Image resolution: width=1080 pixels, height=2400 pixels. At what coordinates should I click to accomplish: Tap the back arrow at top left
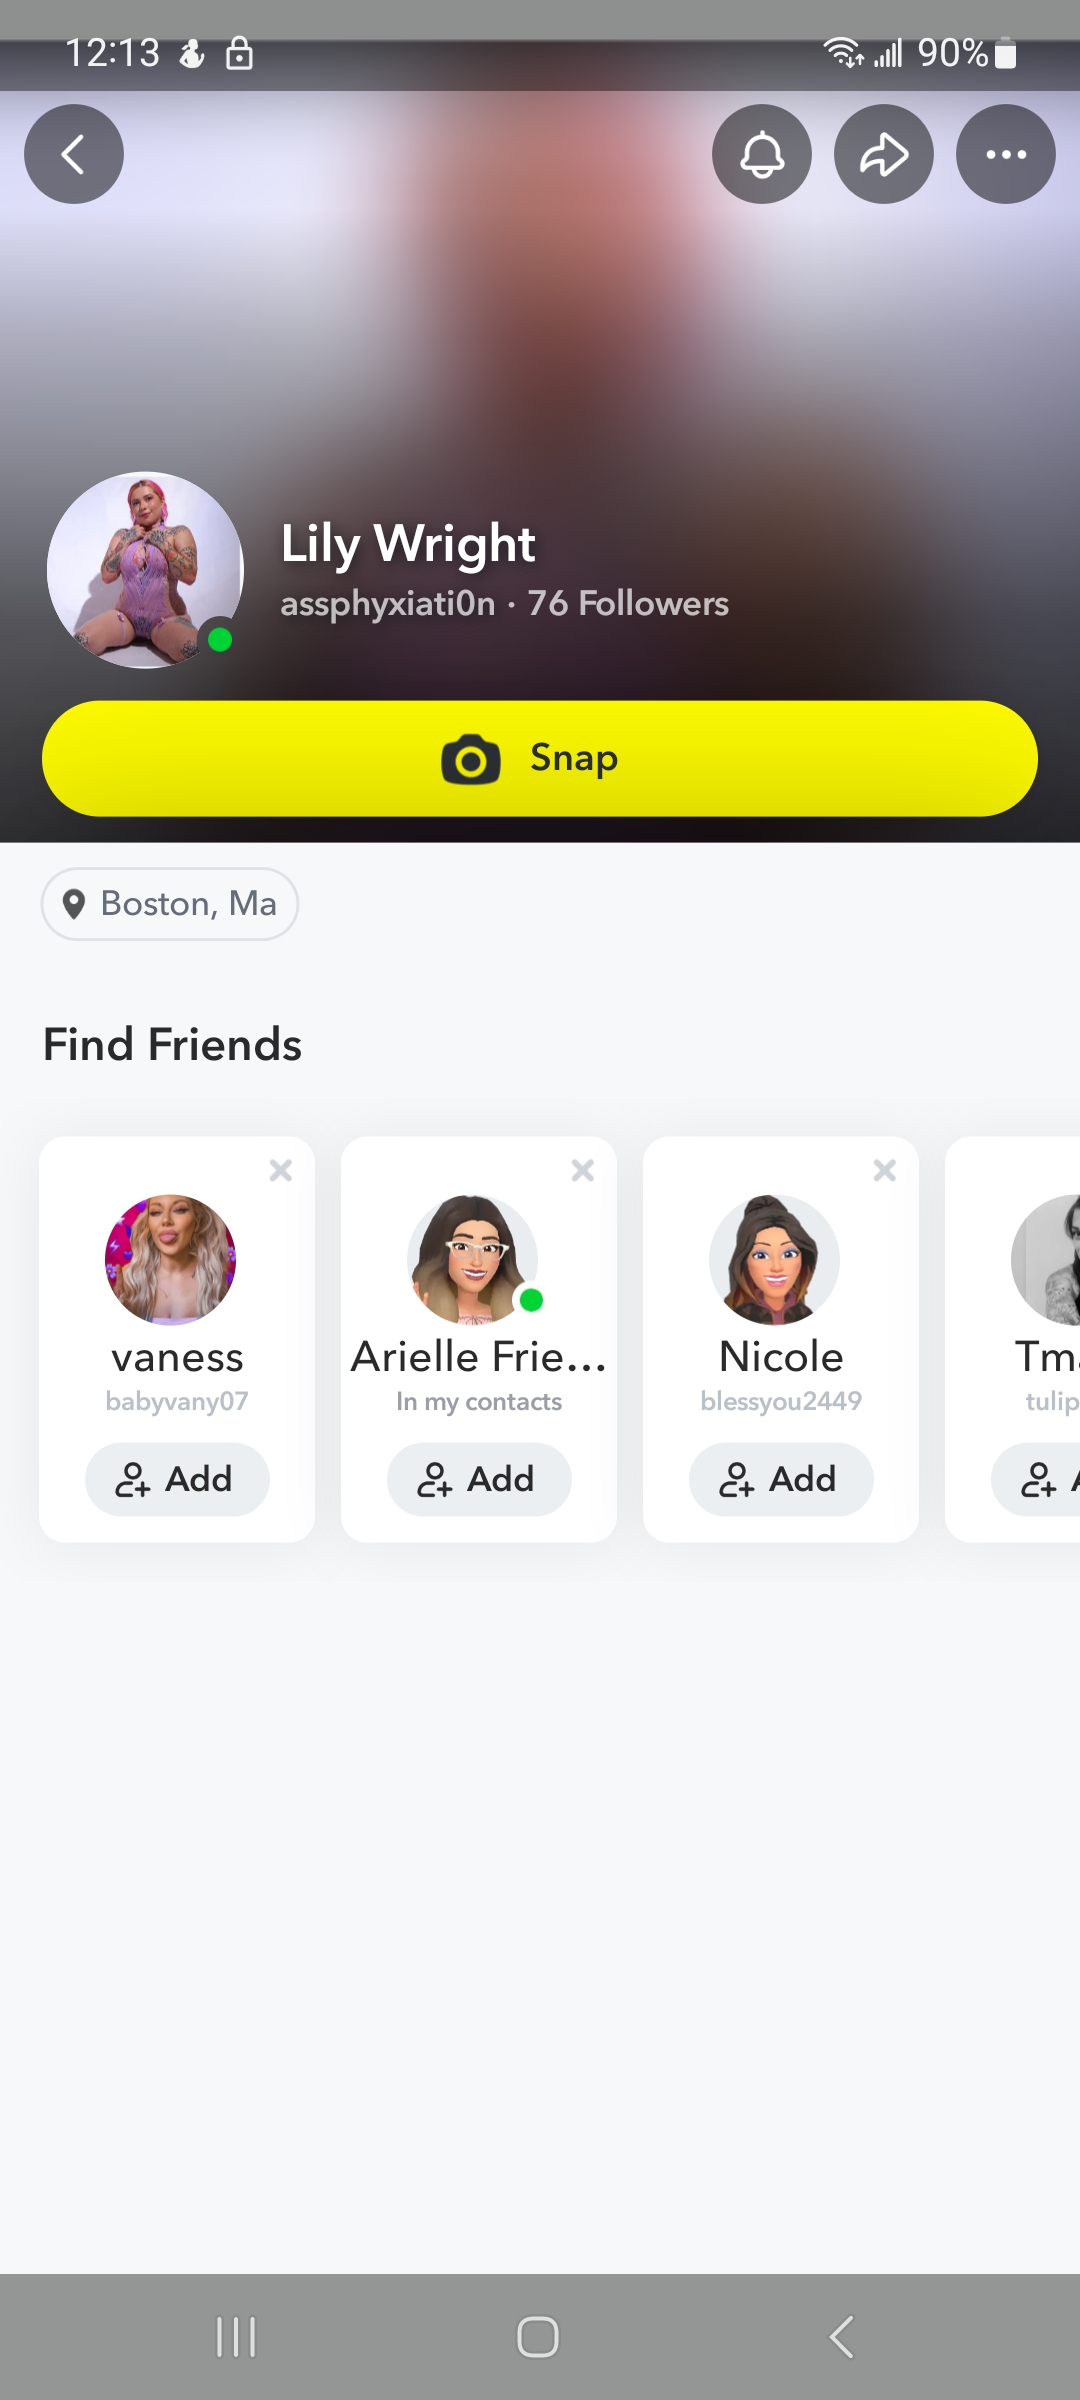coord(74,154)
